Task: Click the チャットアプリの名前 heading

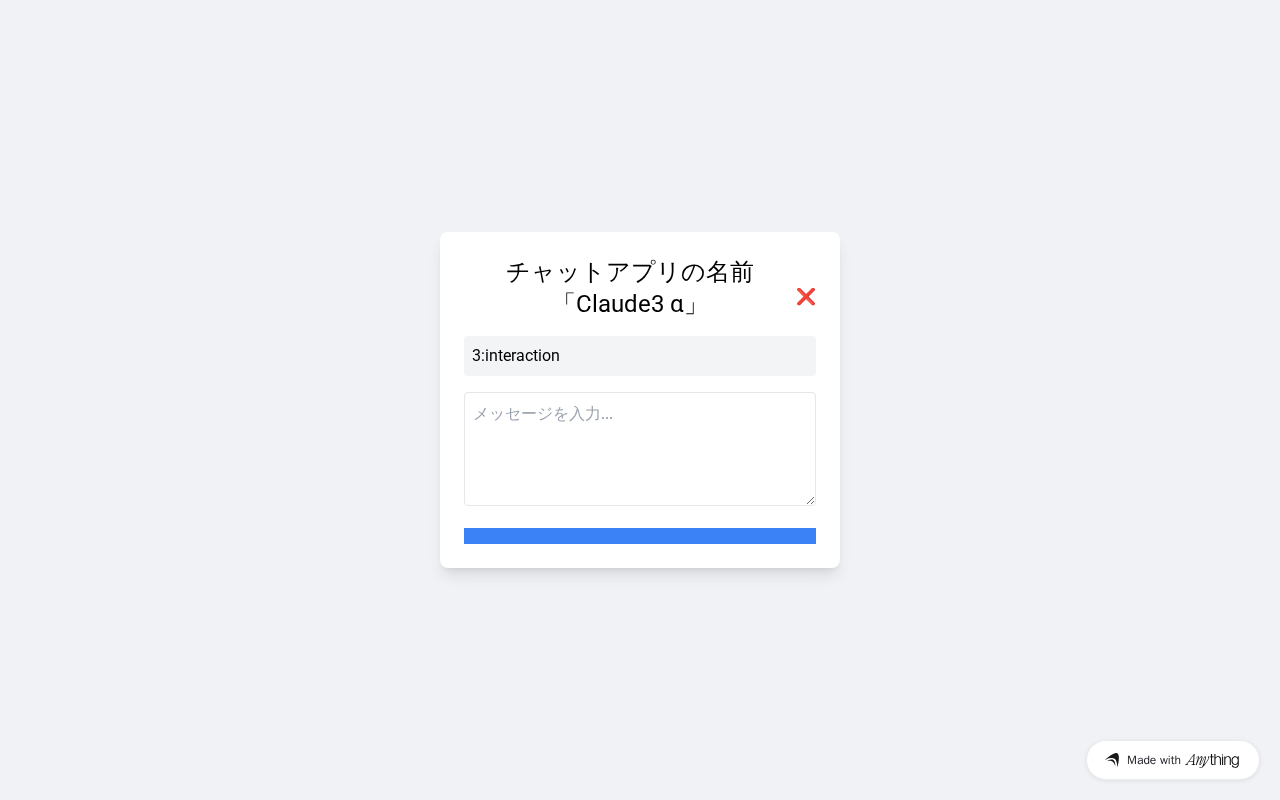Action: pyautogui.click(x=630, y=272)
